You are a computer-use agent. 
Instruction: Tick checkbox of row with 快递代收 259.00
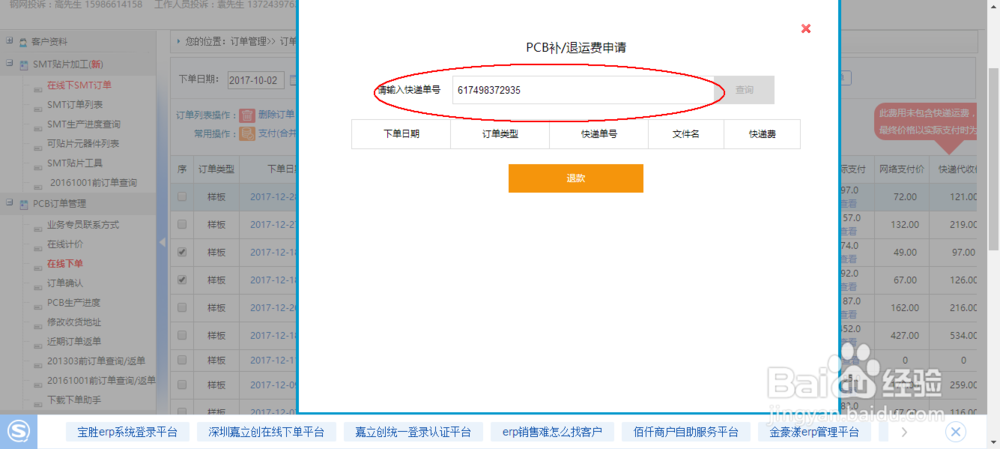click(x=182, y=385)
